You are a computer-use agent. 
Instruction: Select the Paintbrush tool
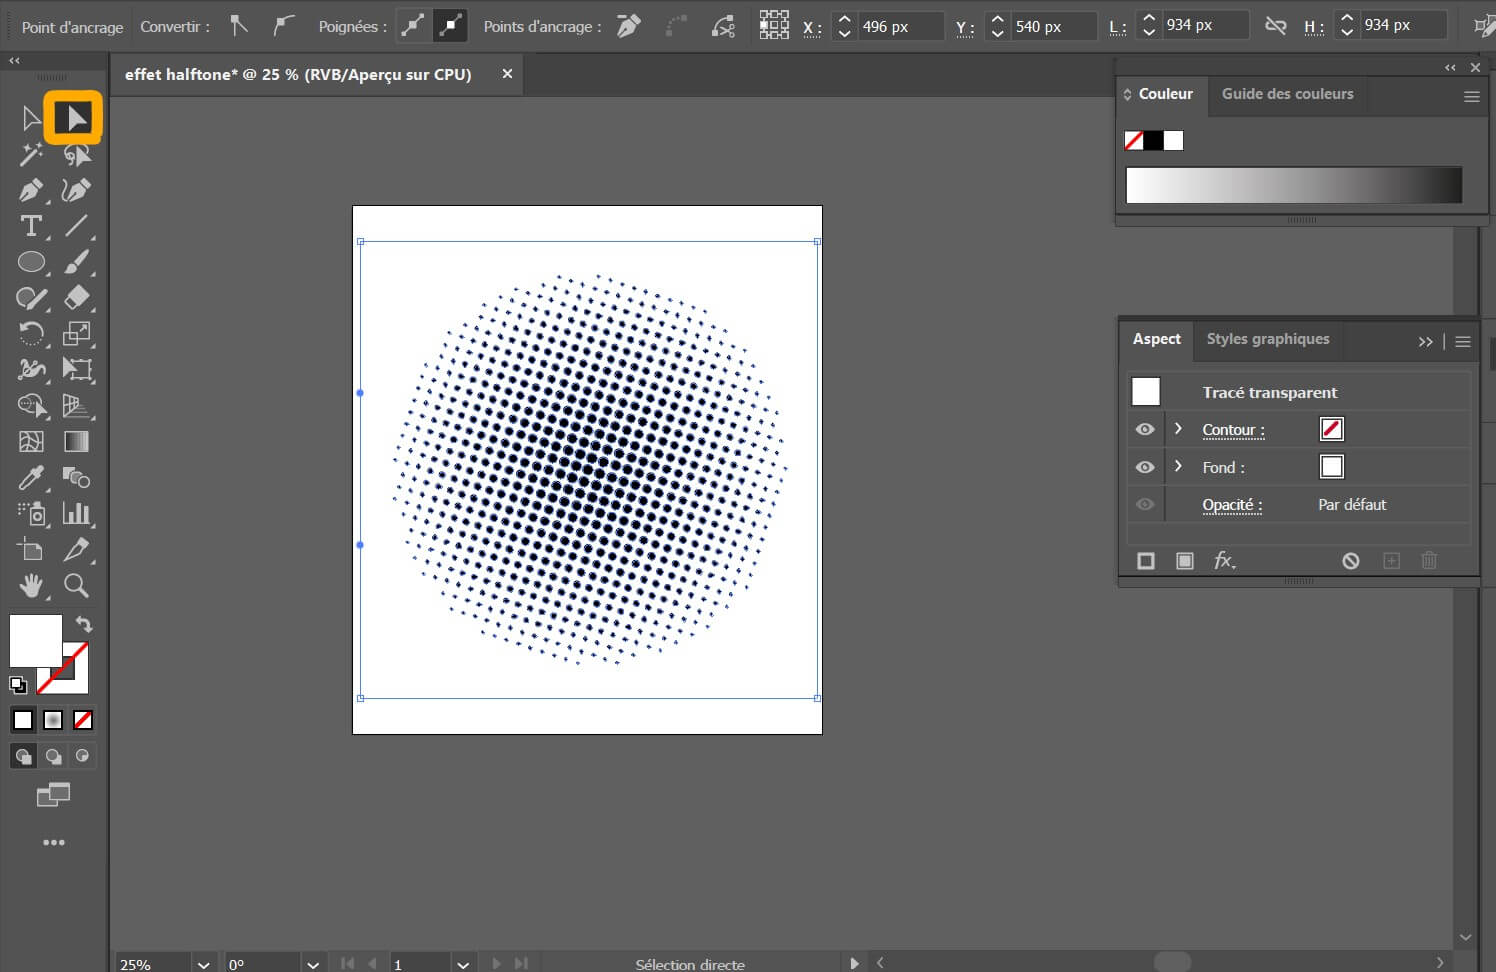[x=76, y=262]
